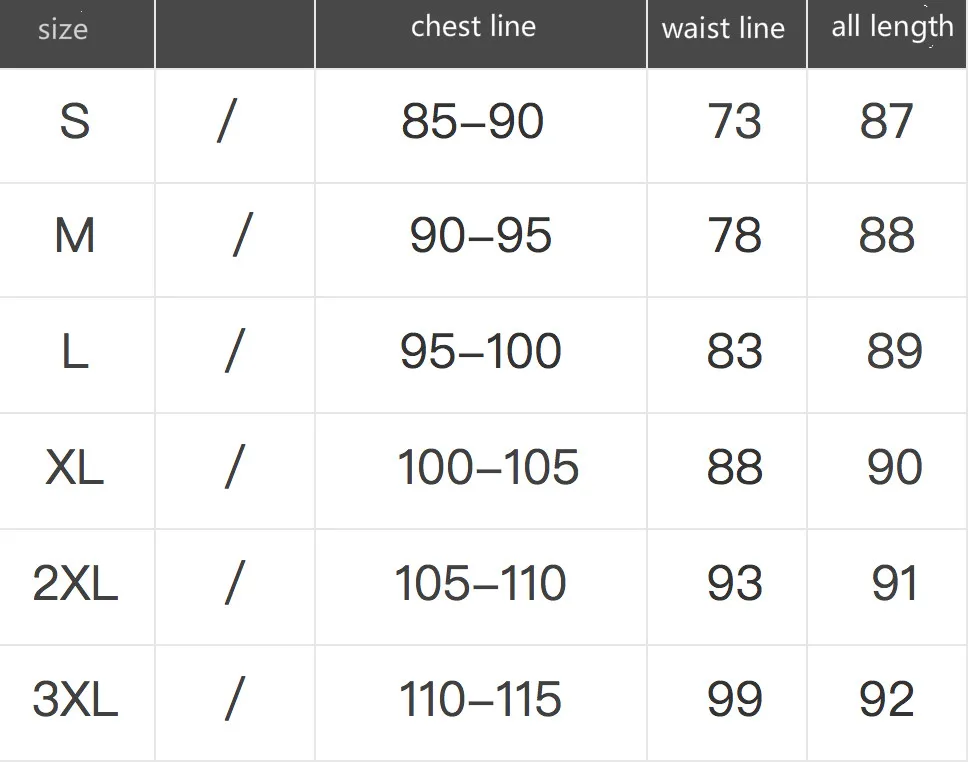Click the "chest line" column header
This screenshot has width=968, height=762.
473,27
